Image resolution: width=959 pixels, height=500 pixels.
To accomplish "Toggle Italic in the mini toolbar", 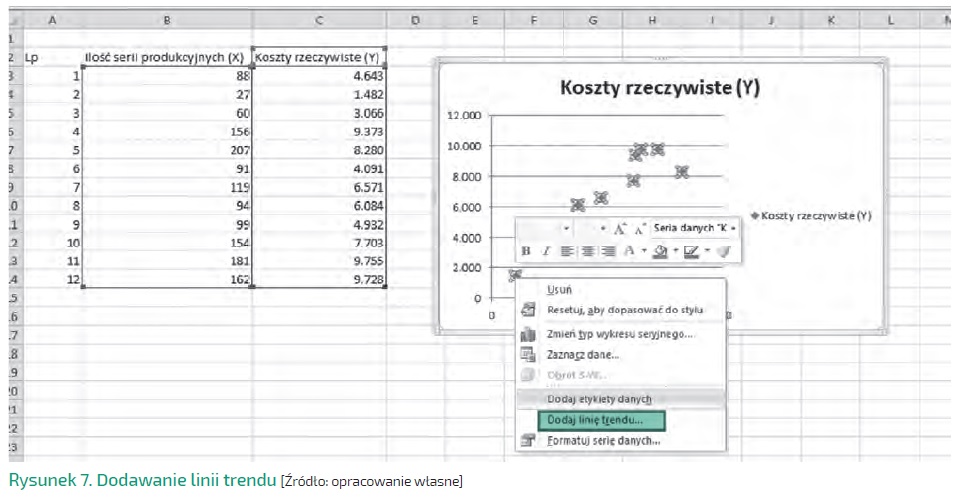I will tap(546, 251).
